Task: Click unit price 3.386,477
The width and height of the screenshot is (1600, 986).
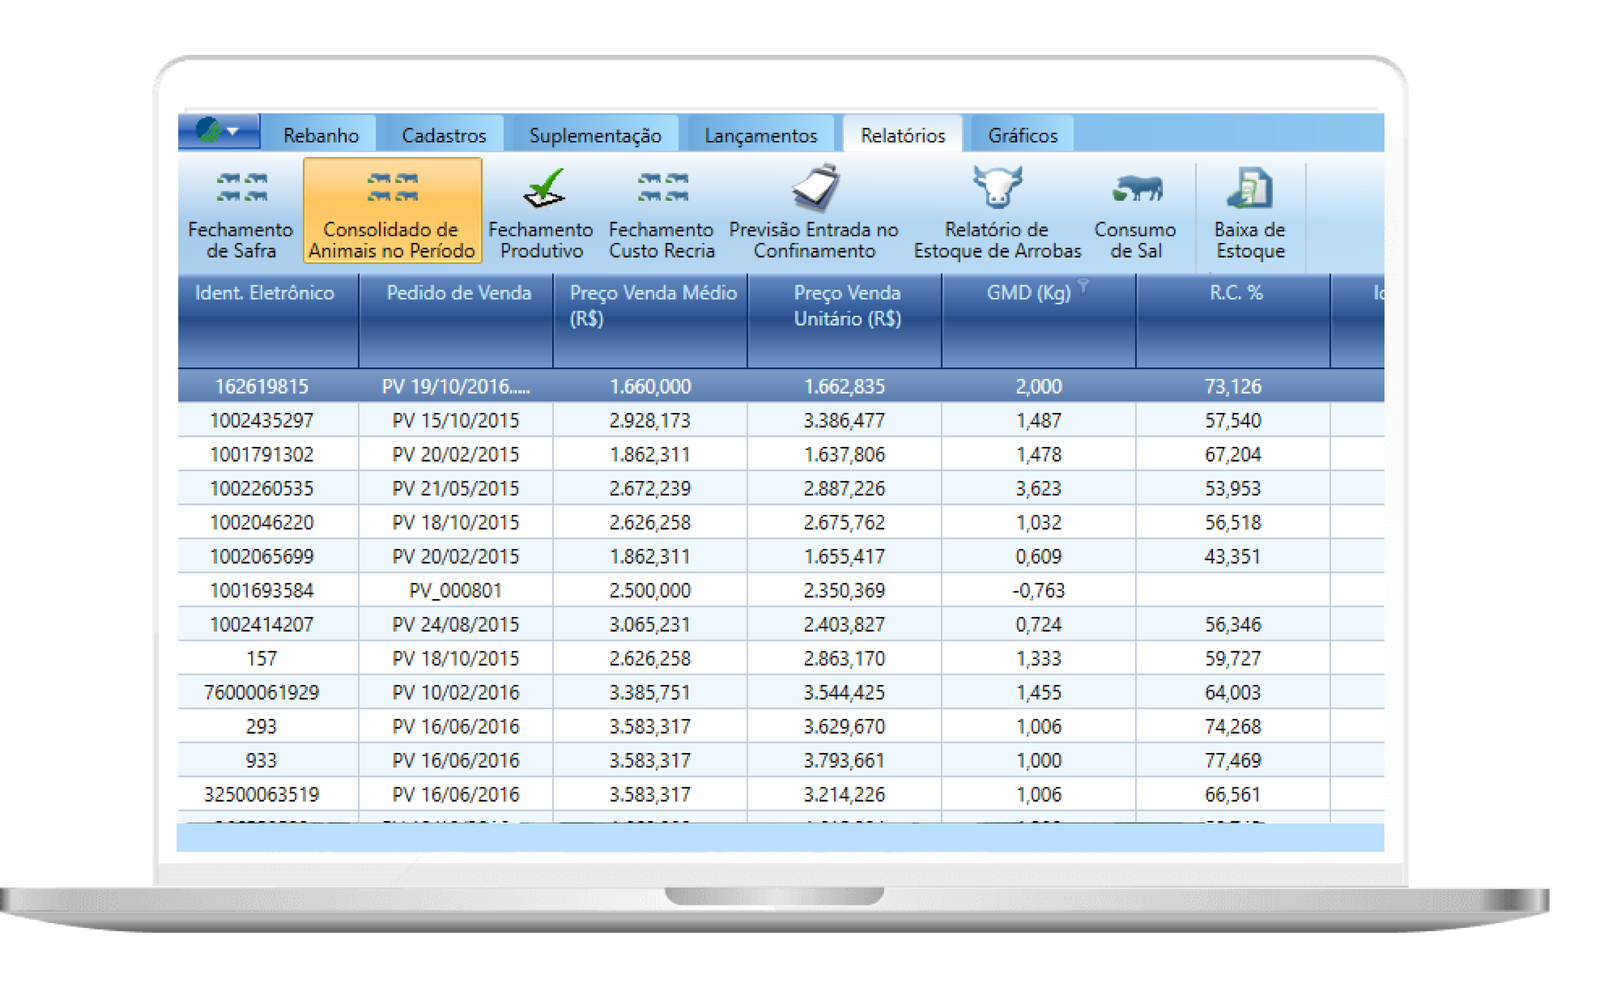Action: coord(844,421)
